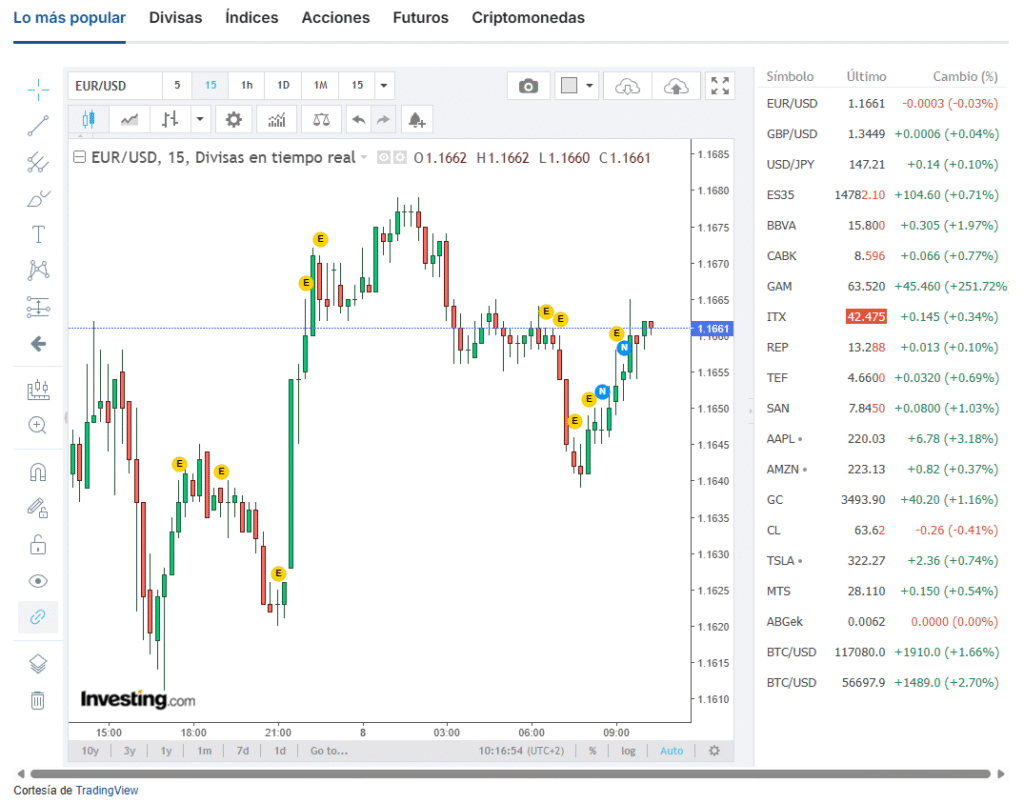Toggle Auto scale for price axis

671,751
